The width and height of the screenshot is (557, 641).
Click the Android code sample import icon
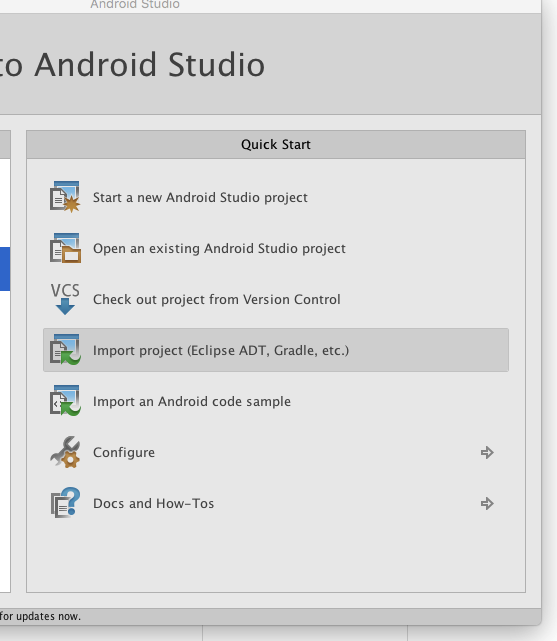pos(65,401)
